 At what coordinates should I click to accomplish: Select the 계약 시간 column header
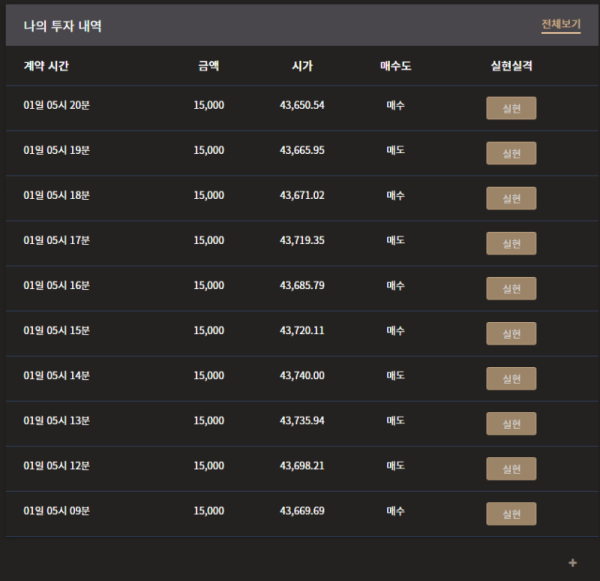coord(46,66)
